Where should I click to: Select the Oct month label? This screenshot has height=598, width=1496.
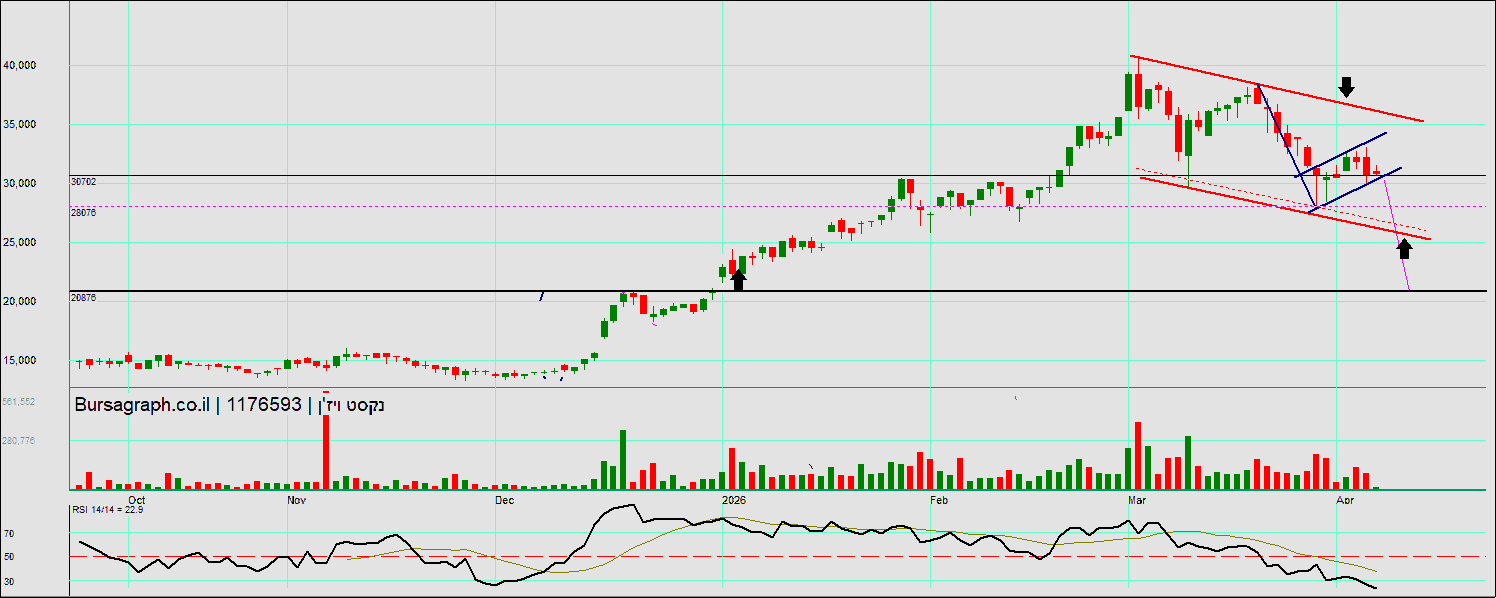coord(137,498)
